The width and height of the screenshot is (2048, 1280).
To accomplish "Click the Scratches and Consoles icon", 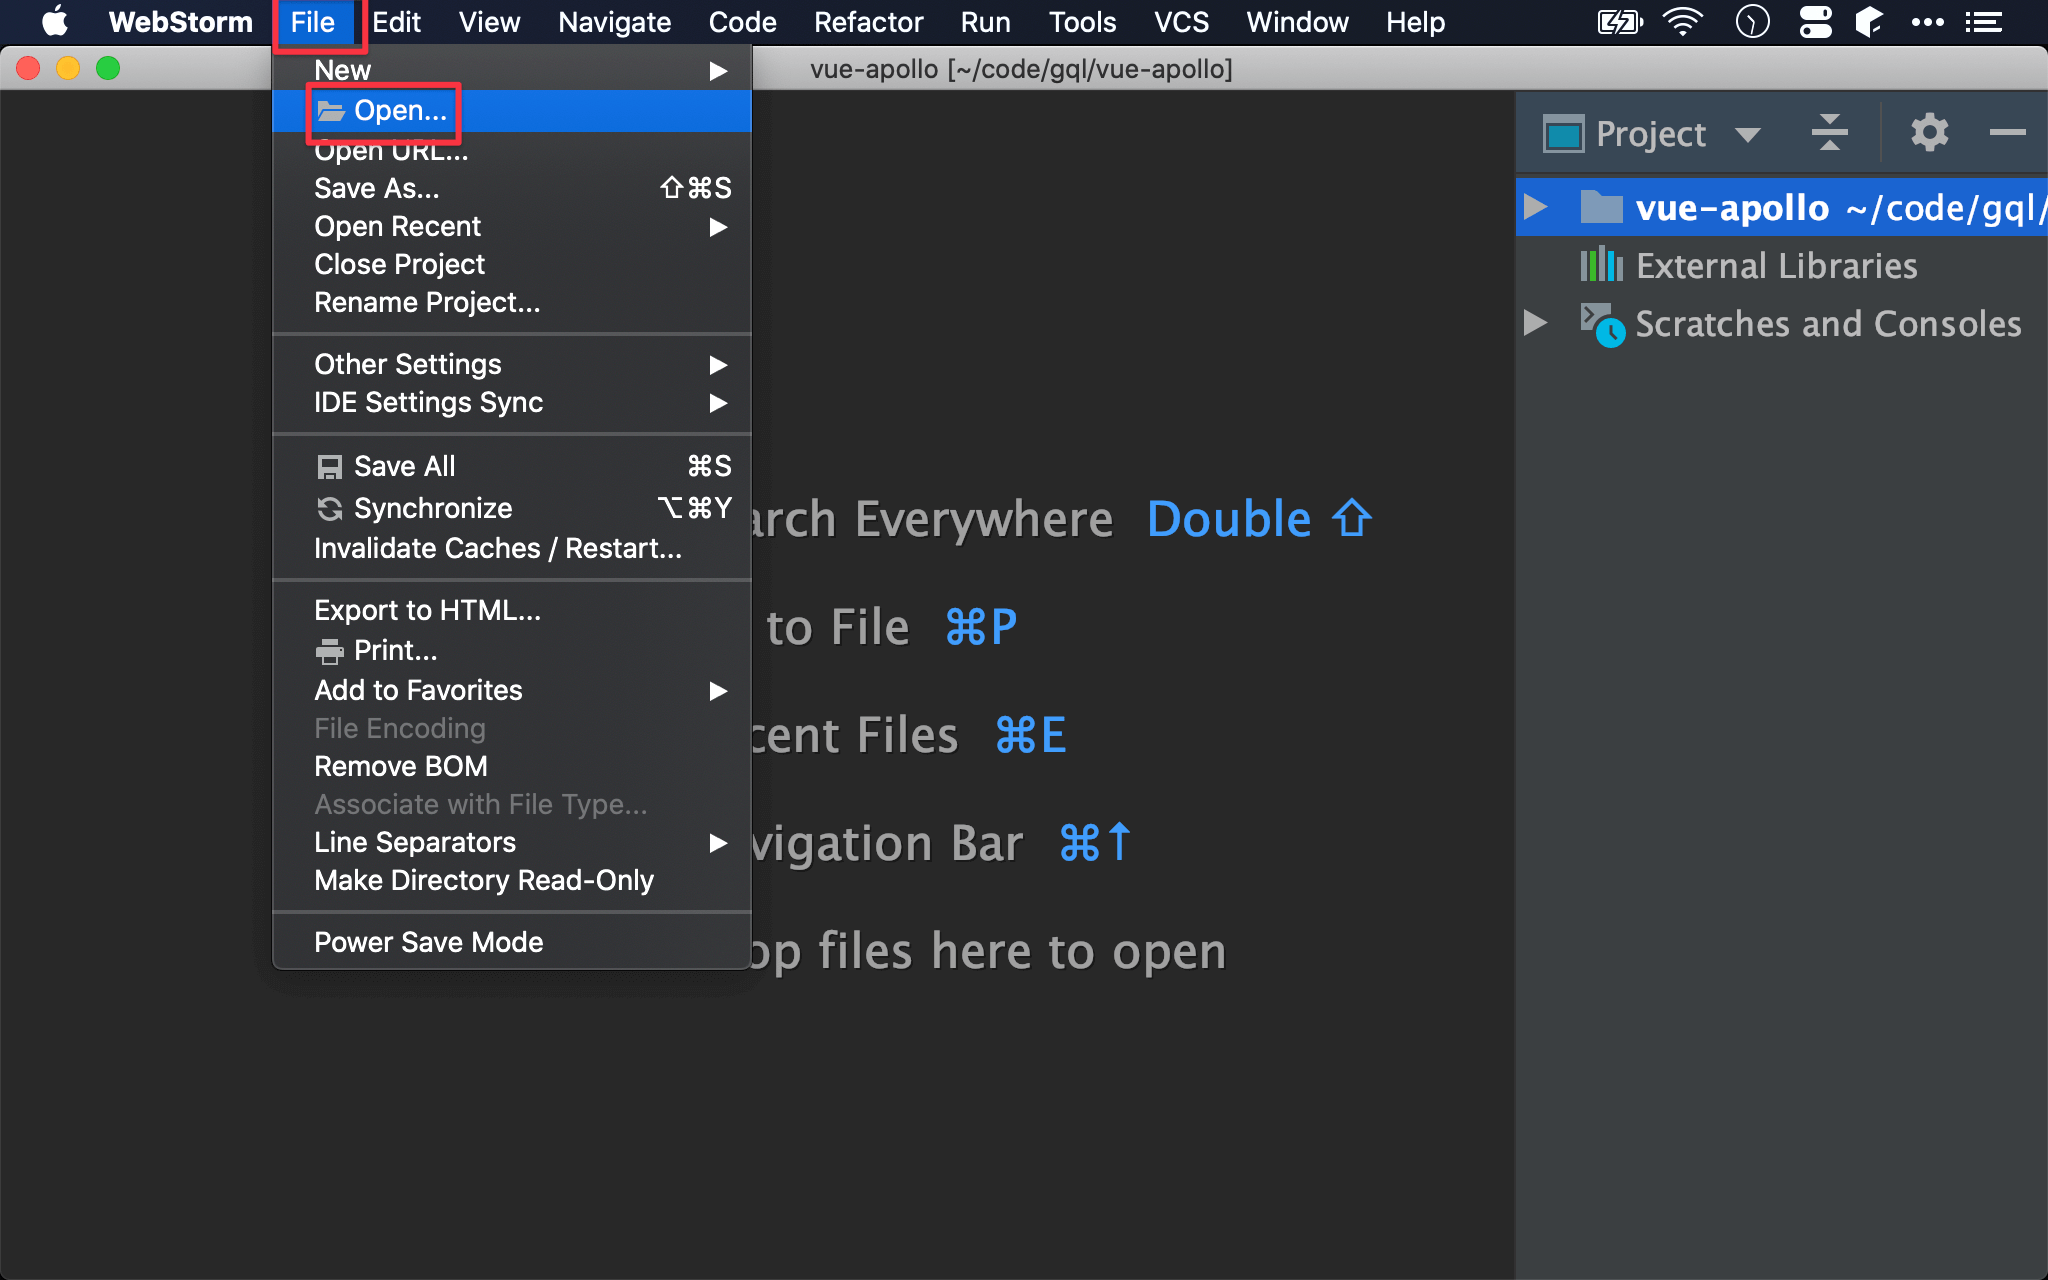I will 1601,324.
